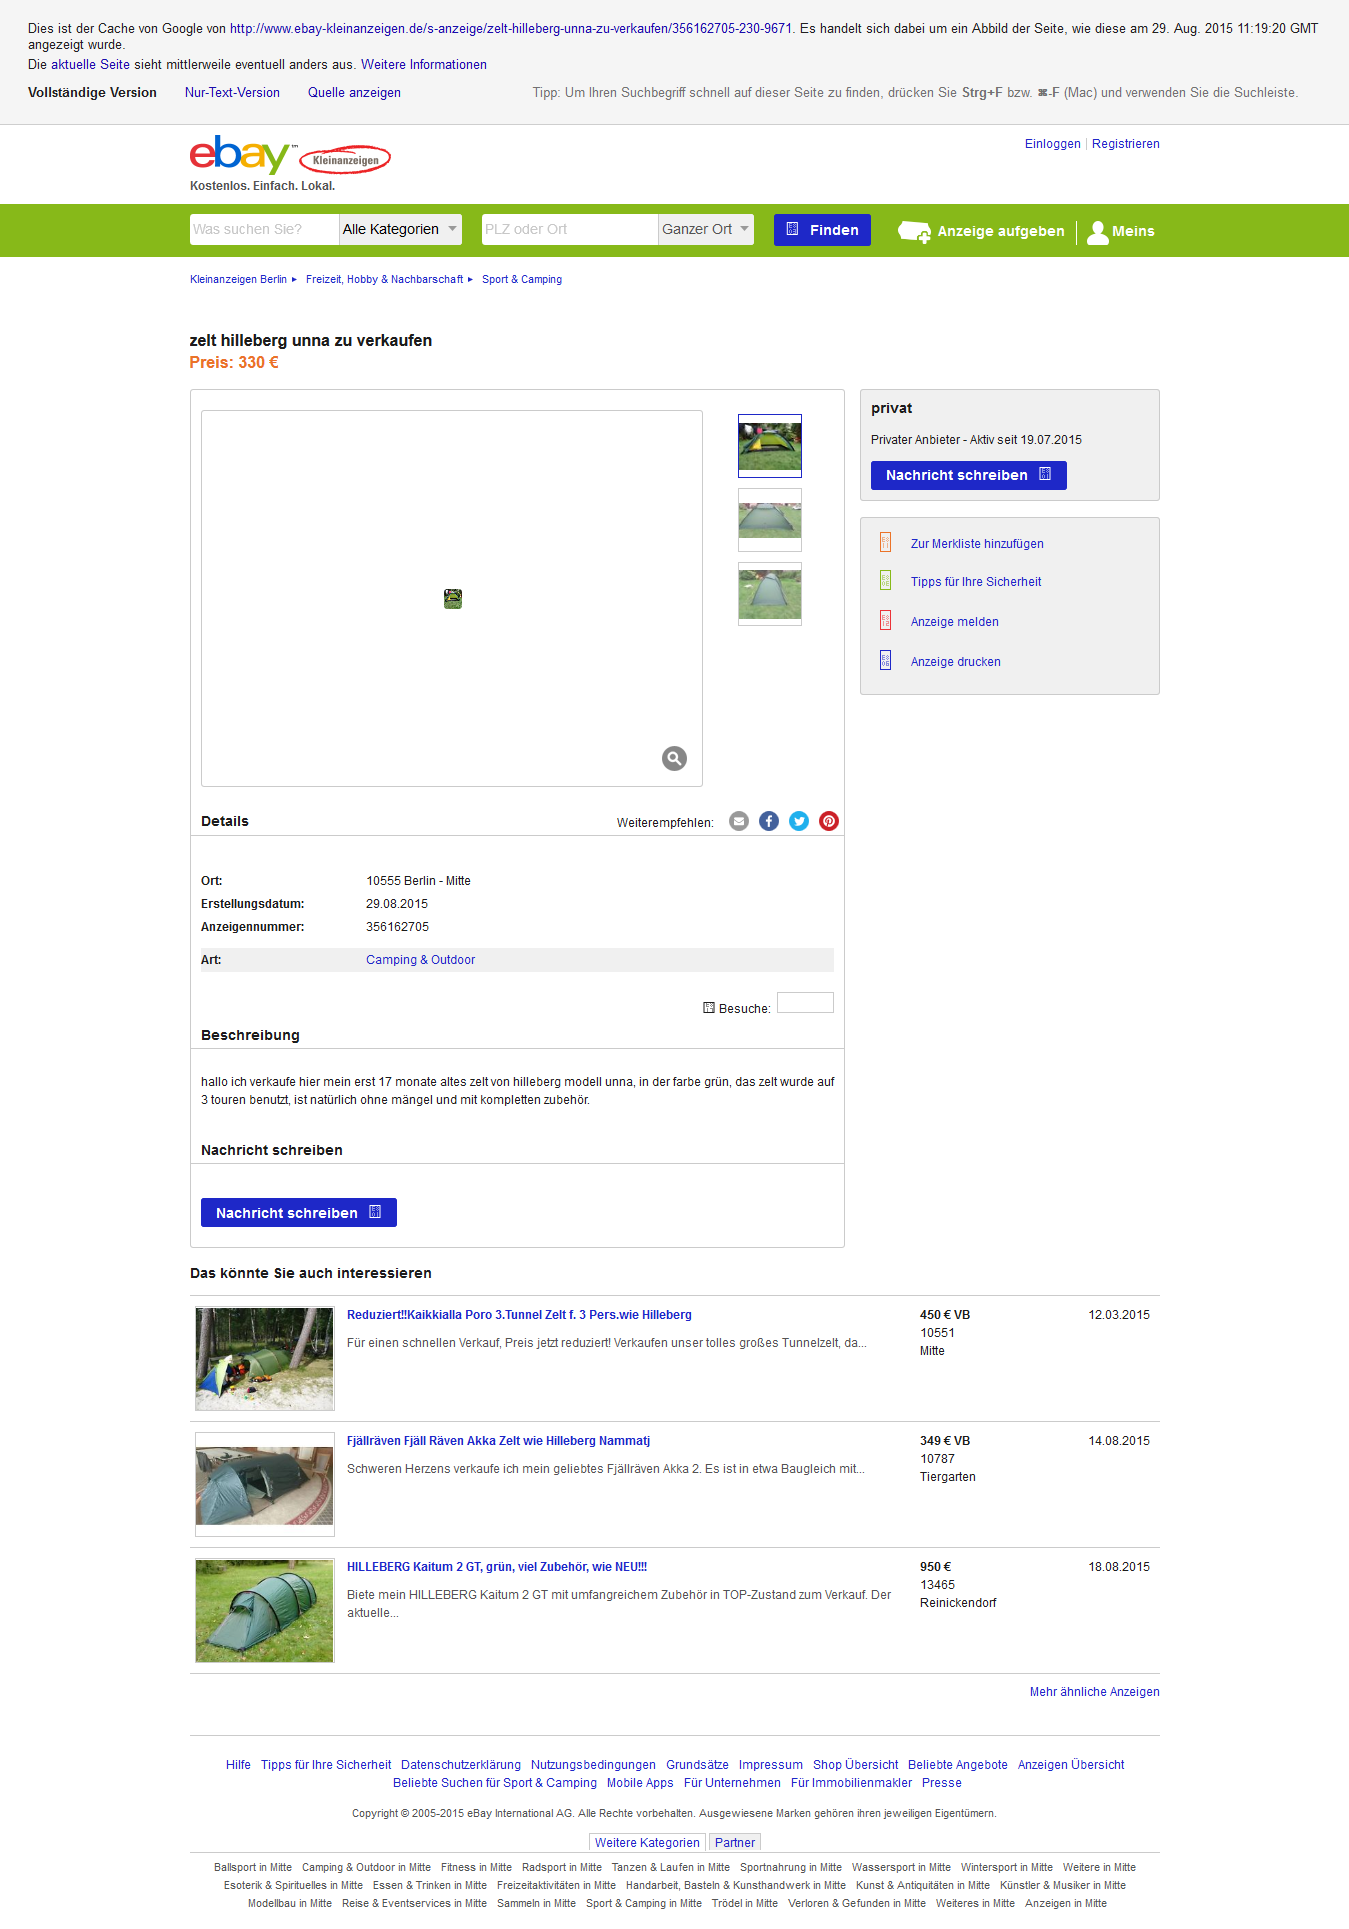Click the Finden search button
The height and width of the screenshot is (1929, 1349).
coord(822,230)
